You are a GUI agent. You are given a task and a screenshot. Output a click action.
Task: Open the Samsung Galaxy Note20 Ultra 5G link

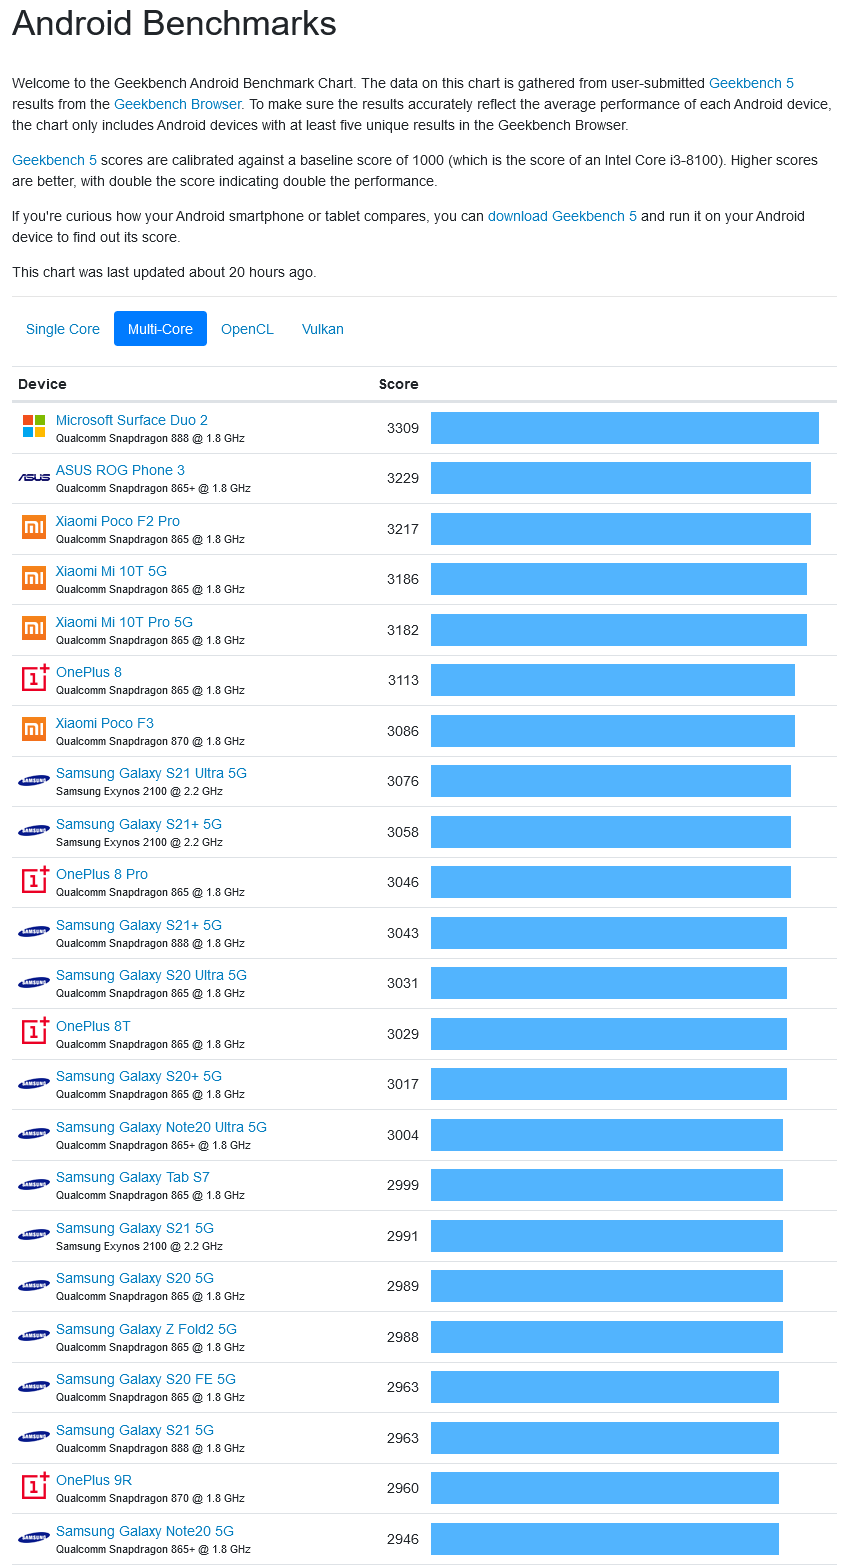tap(161, 1127)
